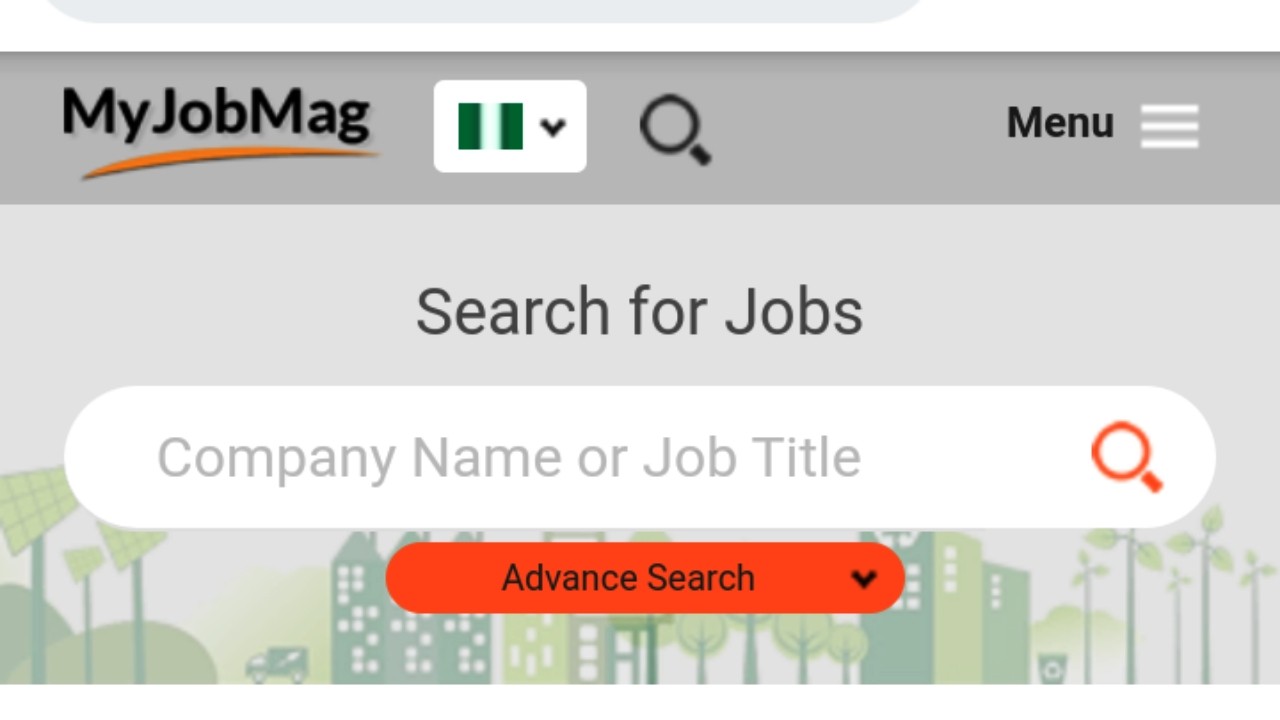This screenshot has height=720, width=1280.
Task: Click the Advance Search button label
Action: 628,578
